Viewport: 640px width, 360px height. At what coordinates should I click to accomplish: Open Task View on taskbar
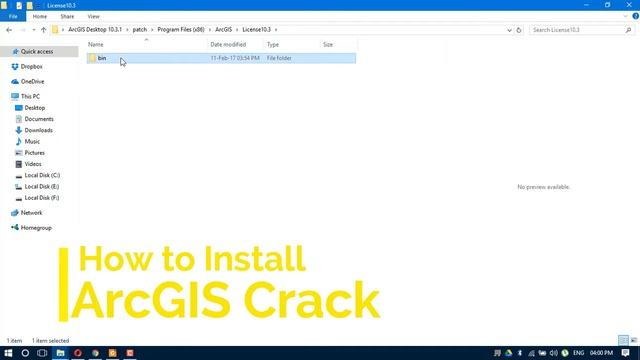click(x=42, y=353)
